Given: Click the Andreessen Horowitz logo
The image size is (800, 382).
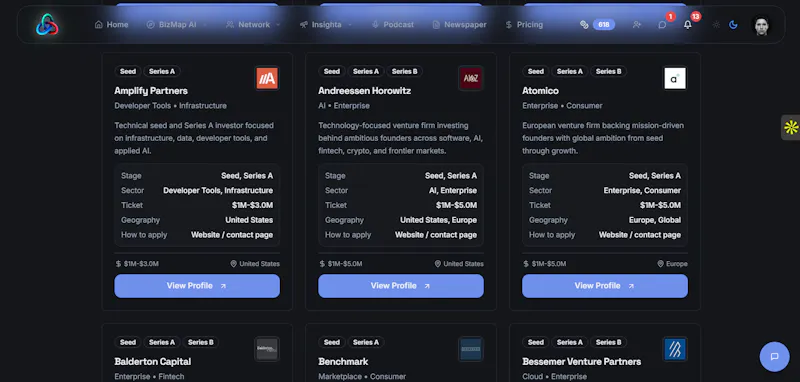Looking at the screenshot, I should pos(470,79).
